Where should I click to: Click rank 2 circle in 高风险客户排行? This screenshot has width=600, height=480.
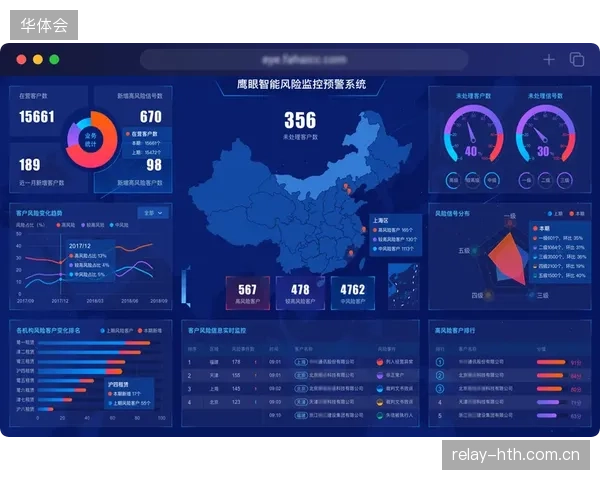coord(440,376)
